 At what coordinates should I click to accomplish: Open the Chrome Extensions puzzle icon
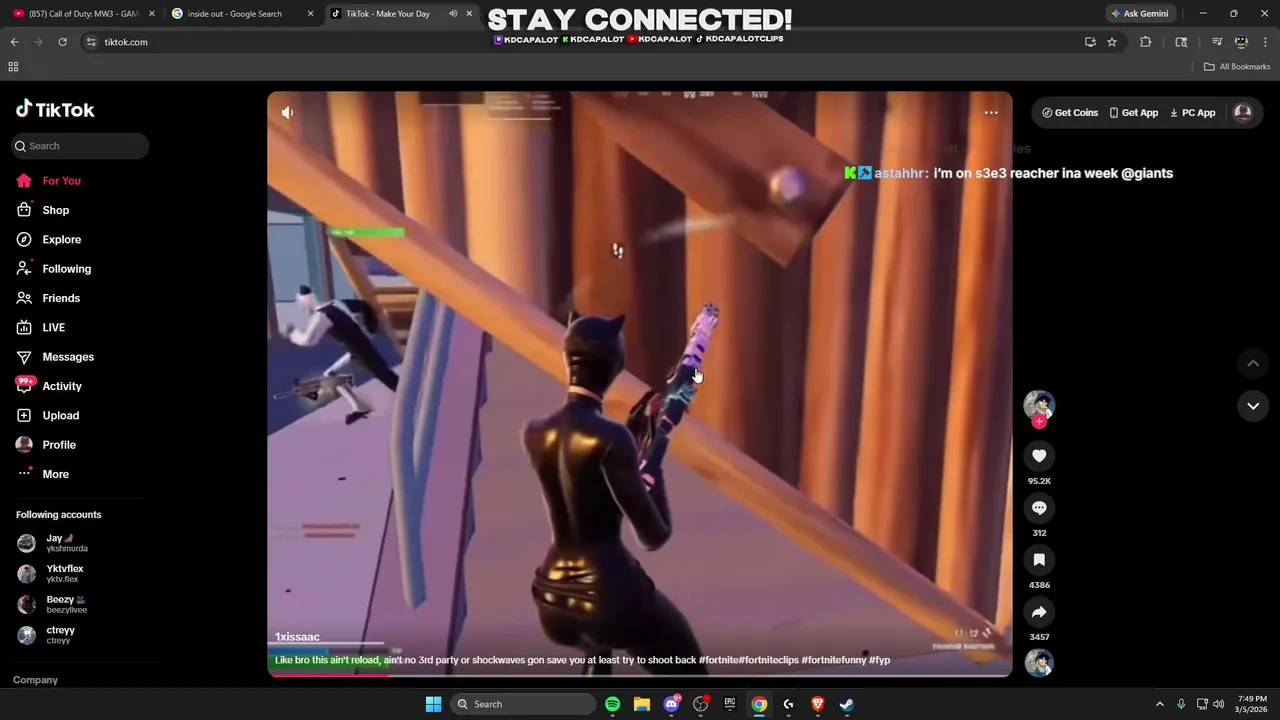click(1146, 42)
